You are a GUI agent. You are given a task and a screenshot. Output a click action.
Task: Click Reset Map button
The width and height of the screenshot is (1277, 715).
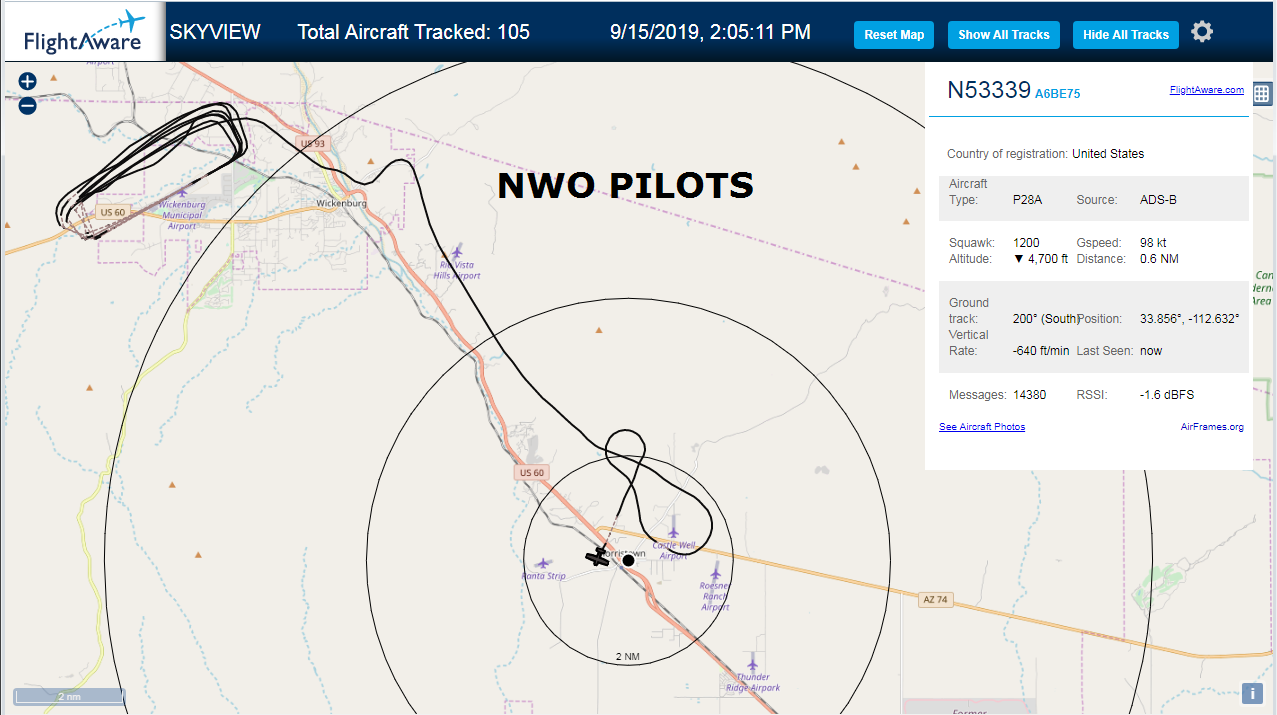[x=894, y=34]
